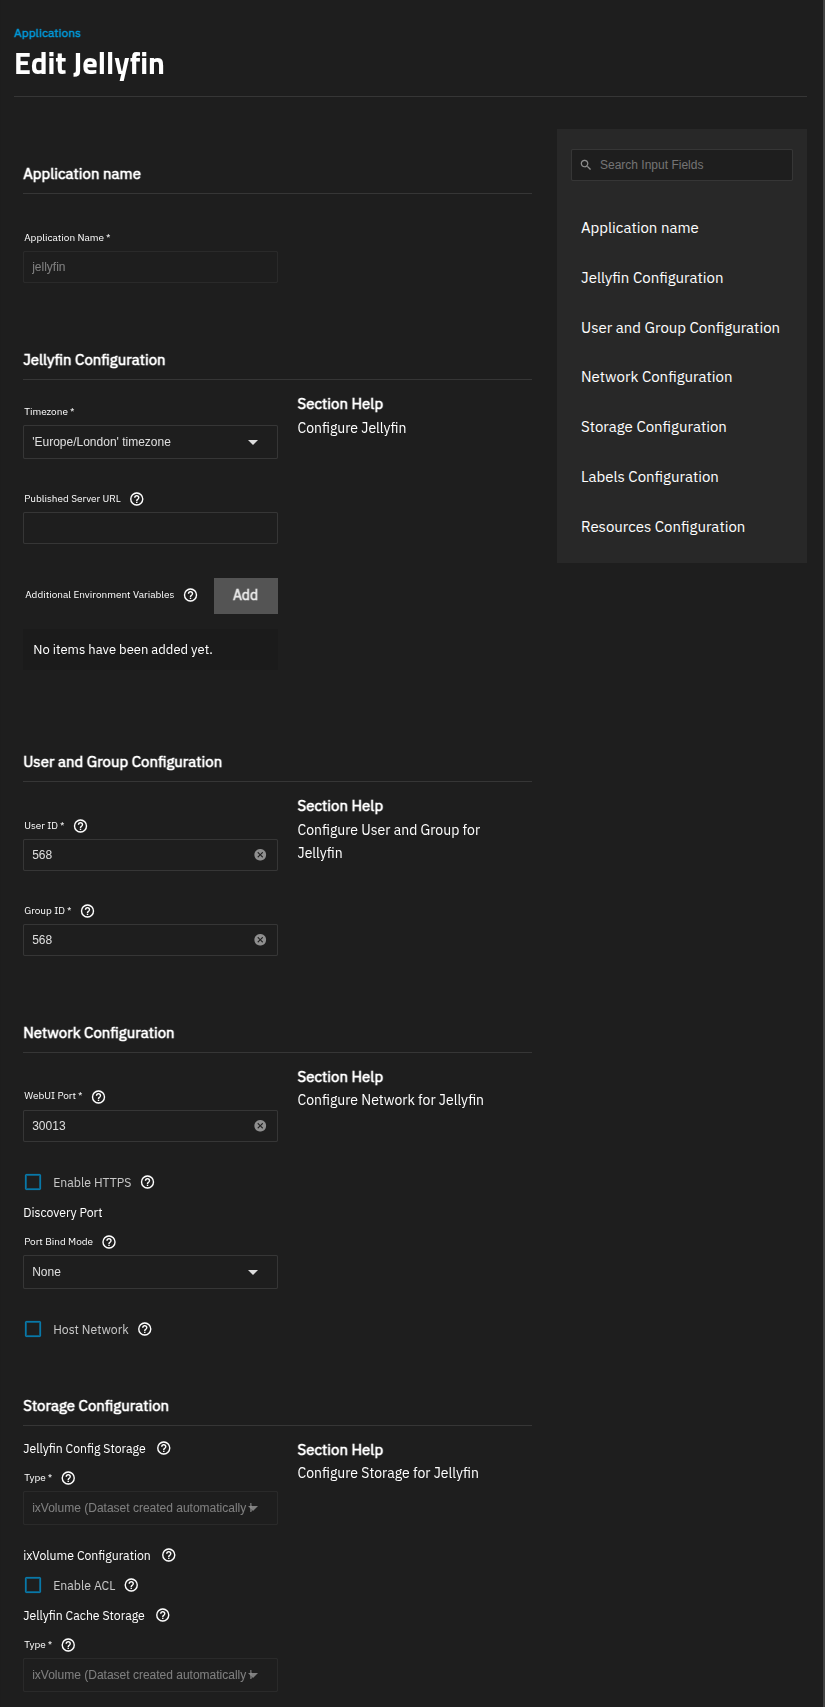Enable the Host Network checkbox
Viewport: 825px width, 1707px height.
coord(33,1329)
